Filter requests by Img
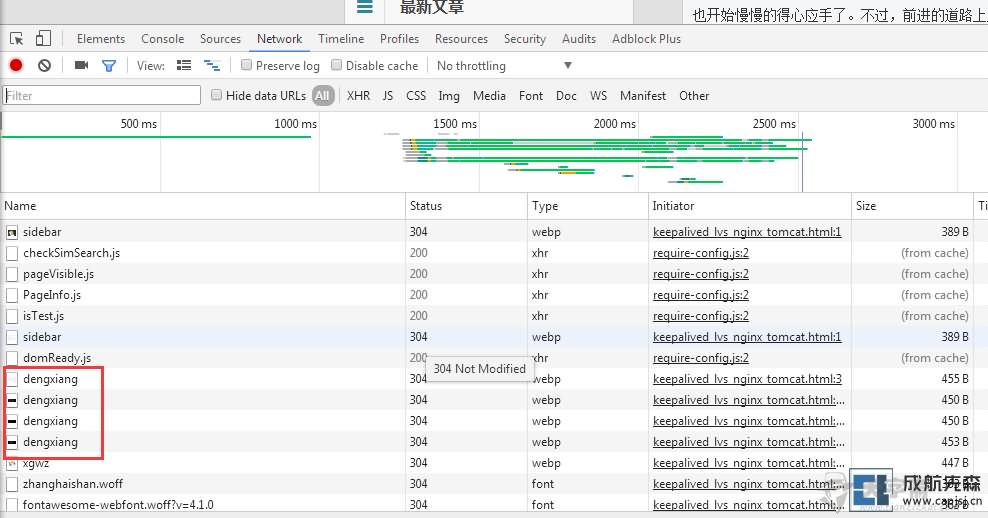Image resolution: width=988 pixels, height=518 pixels. coord(449,96)
